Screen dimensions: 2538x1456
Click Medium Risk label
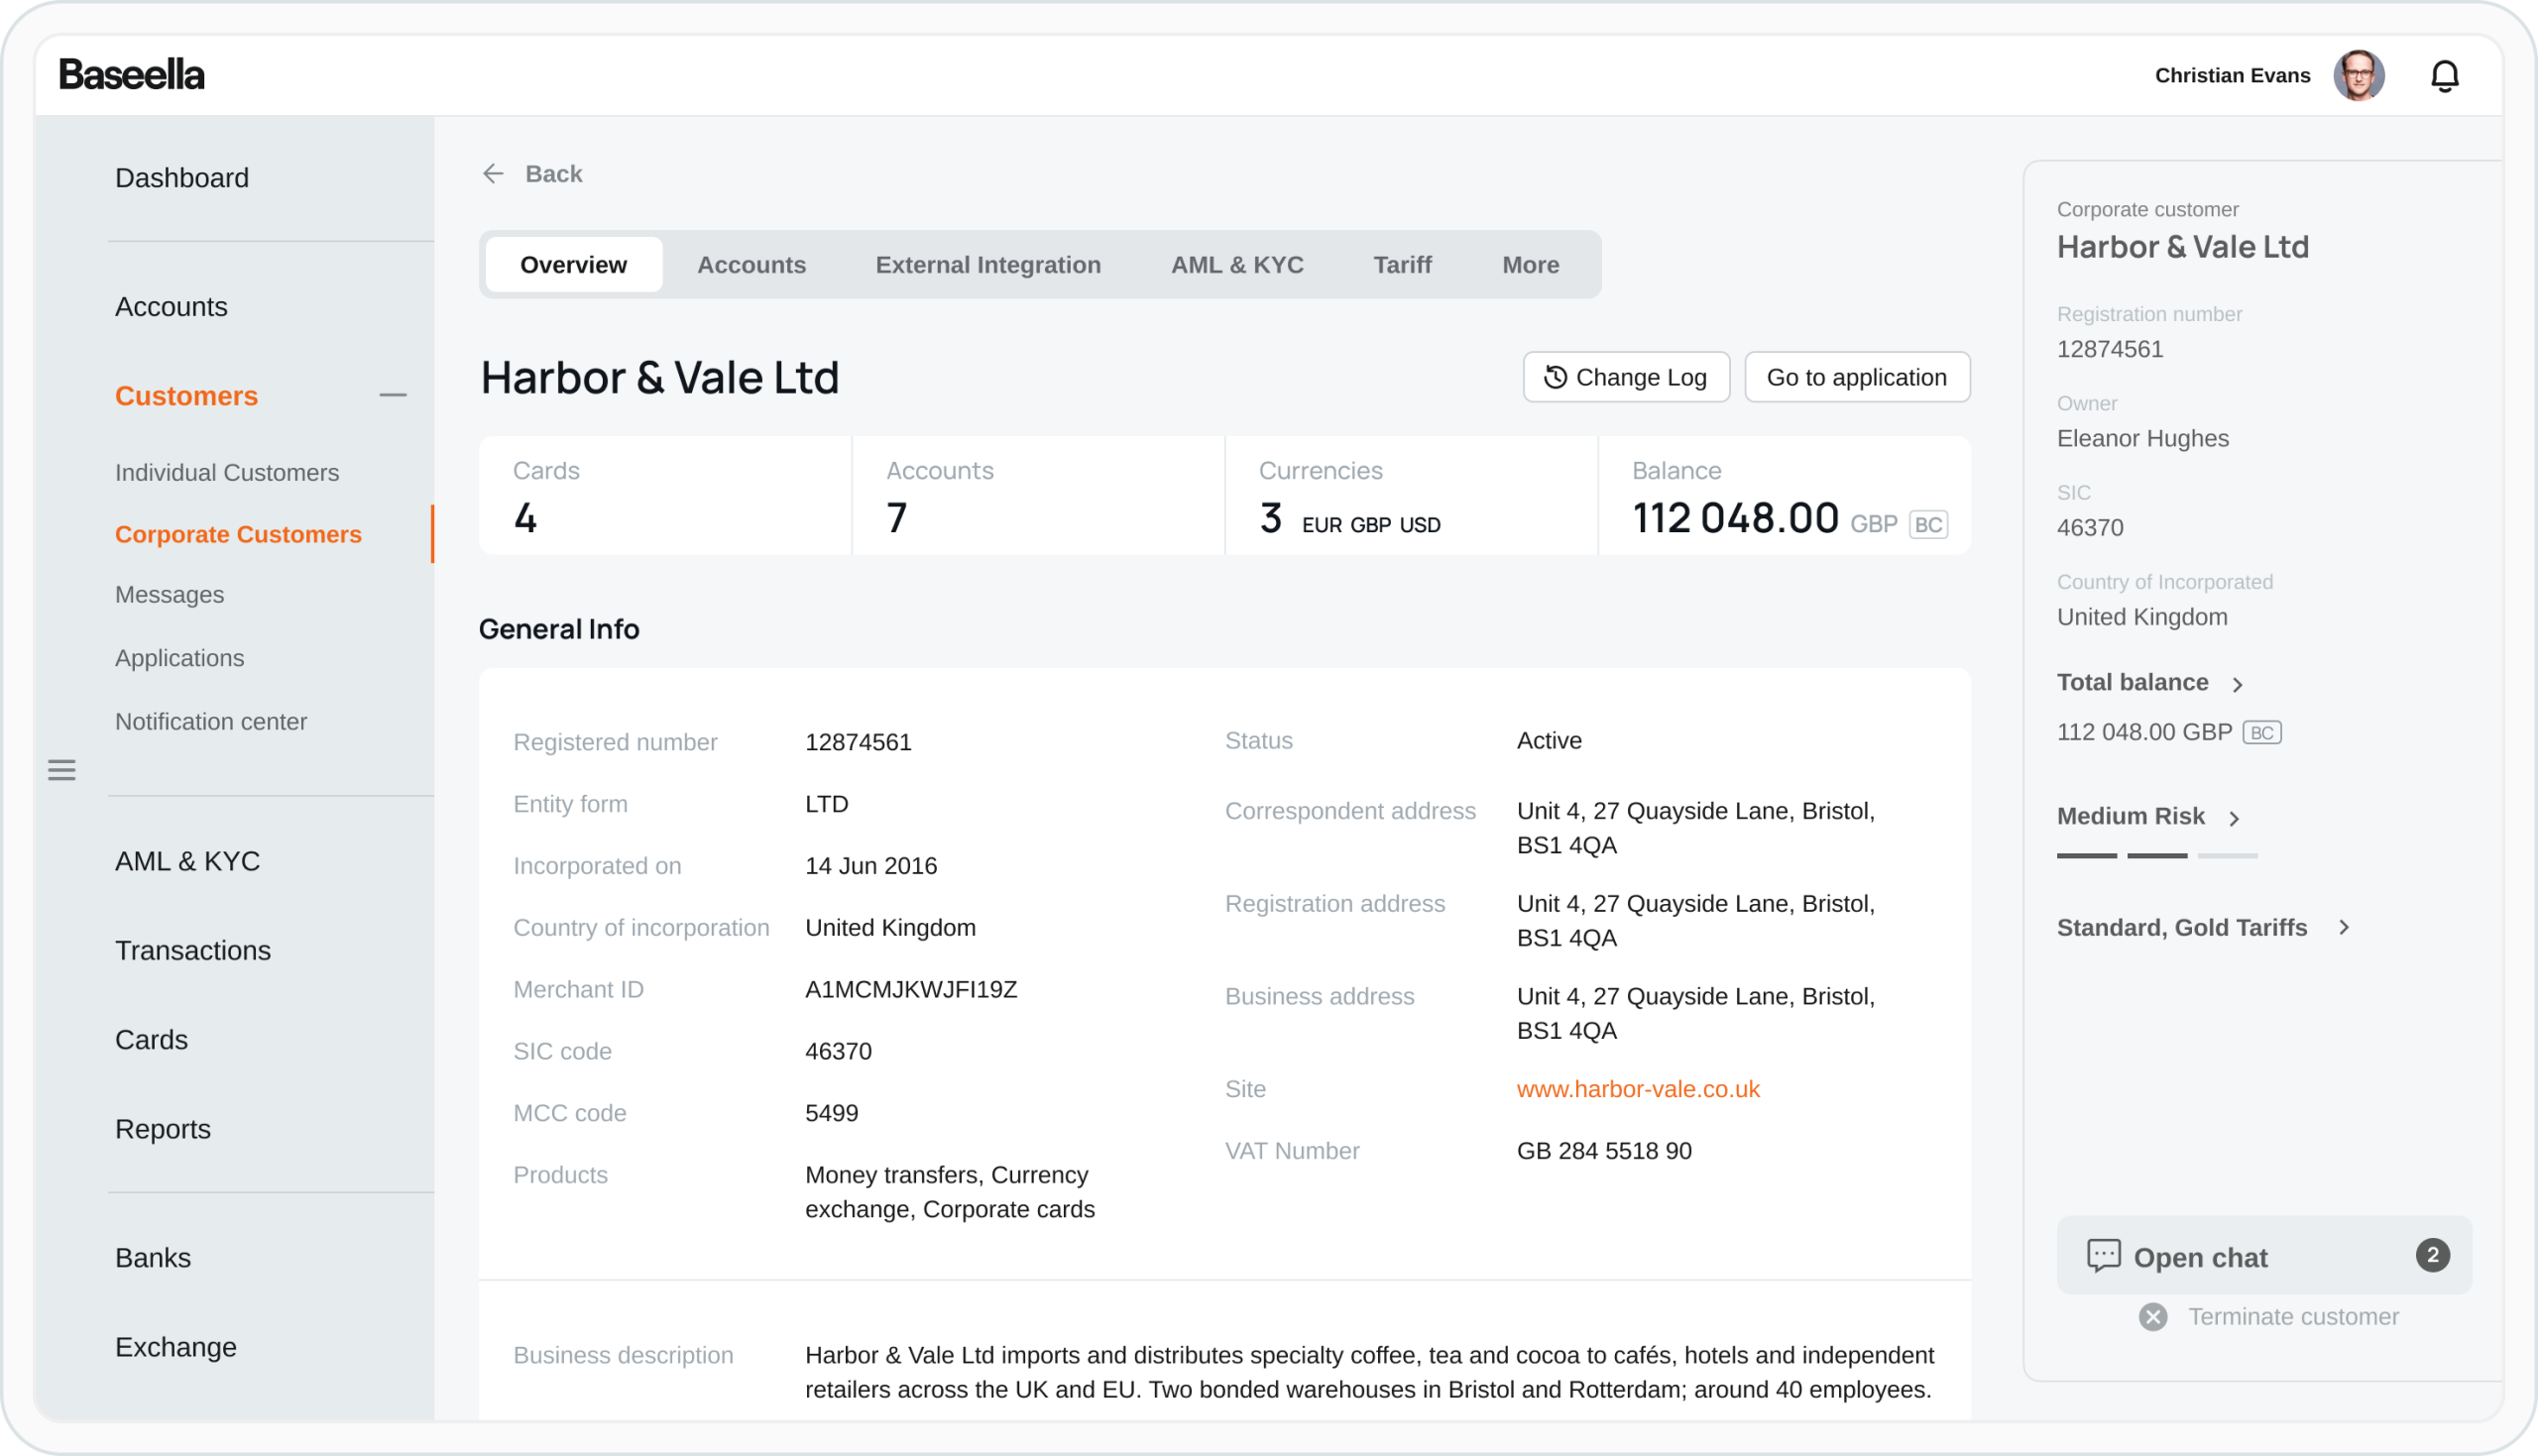2130,817
